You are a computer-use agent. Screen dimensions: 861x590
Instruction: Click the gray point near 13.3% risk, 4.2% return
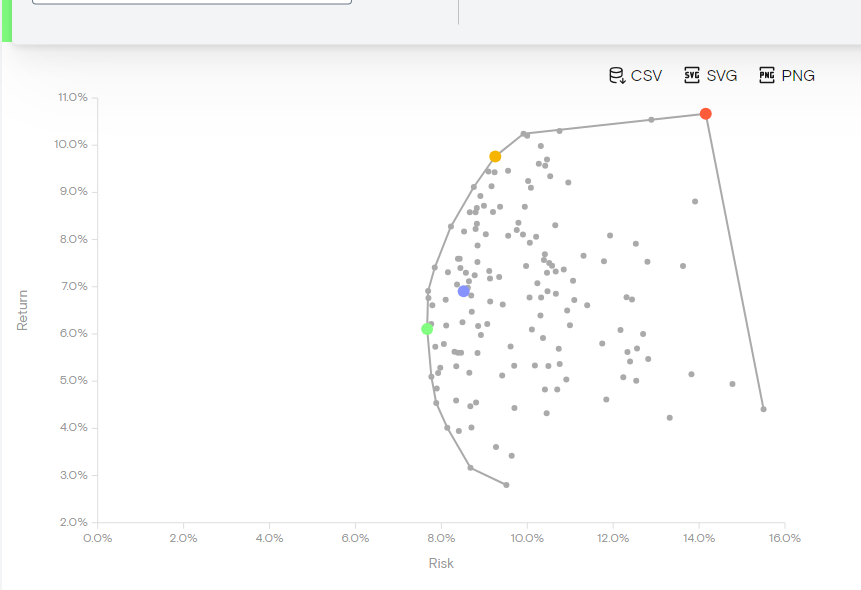pos(669,418)
